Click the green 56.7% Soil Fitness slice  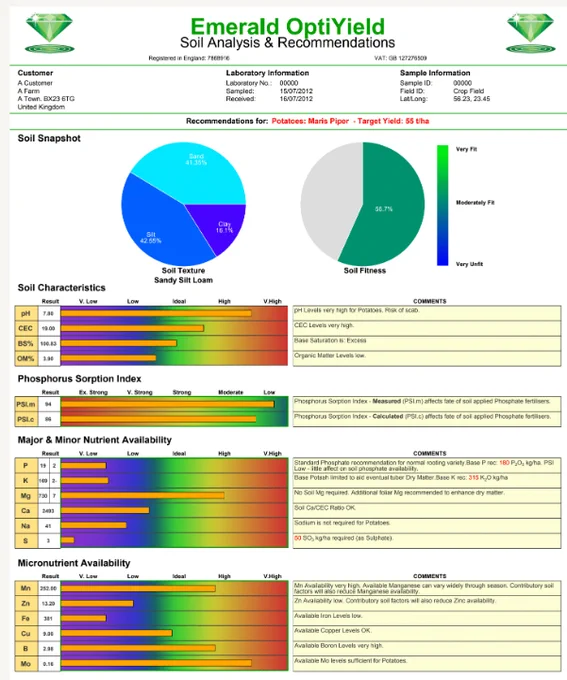[386, 204]
